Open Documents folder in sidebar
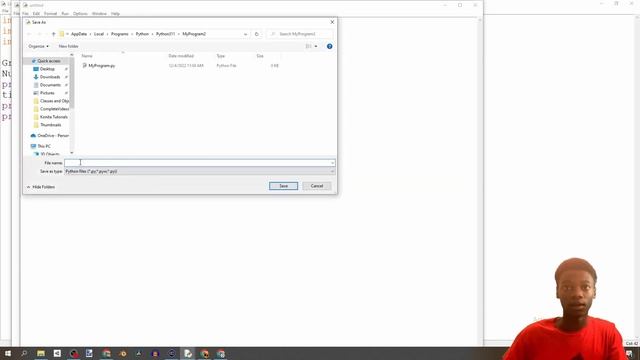 tap(50, 85)
